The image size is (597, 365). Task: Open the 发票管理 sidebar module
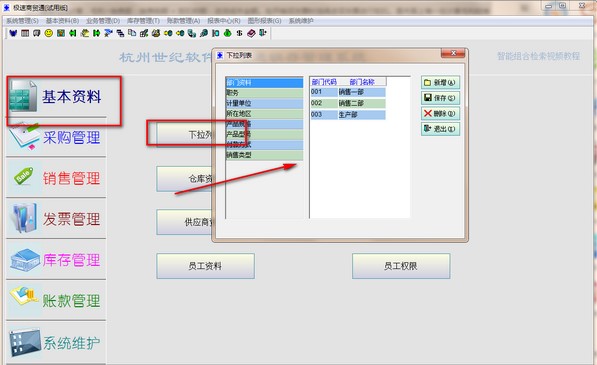(56, 219)
